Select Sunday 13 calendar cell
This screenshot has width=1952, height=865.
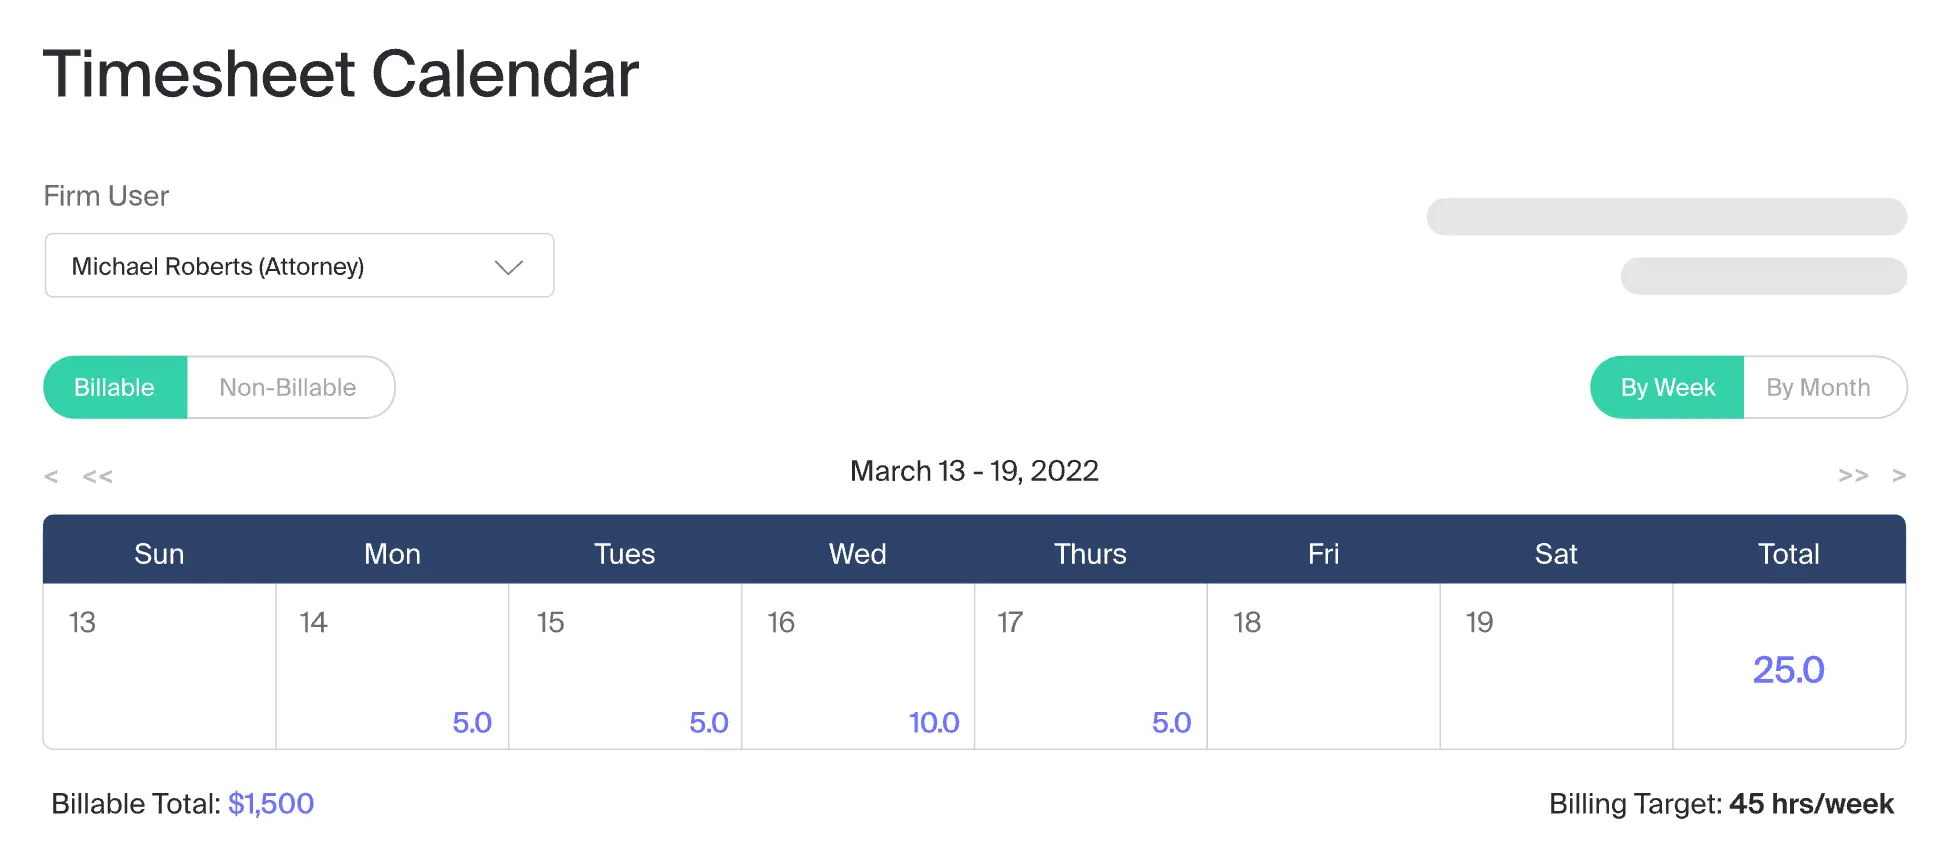point(160,666)
